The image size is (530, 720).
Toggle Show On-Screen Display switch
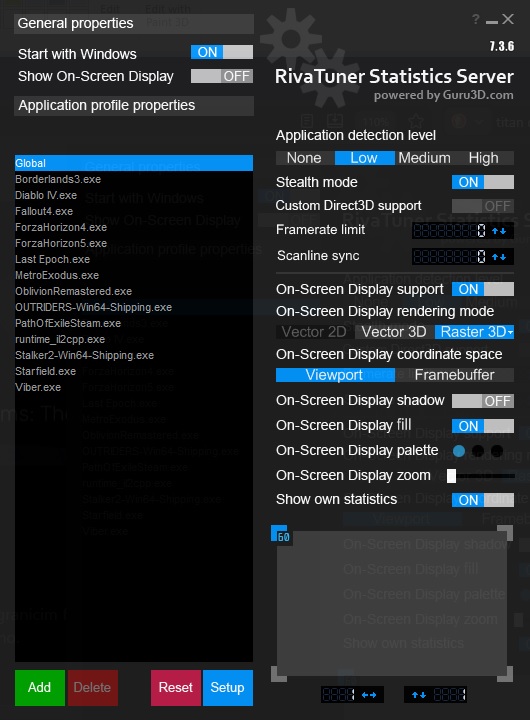point(222,76)
